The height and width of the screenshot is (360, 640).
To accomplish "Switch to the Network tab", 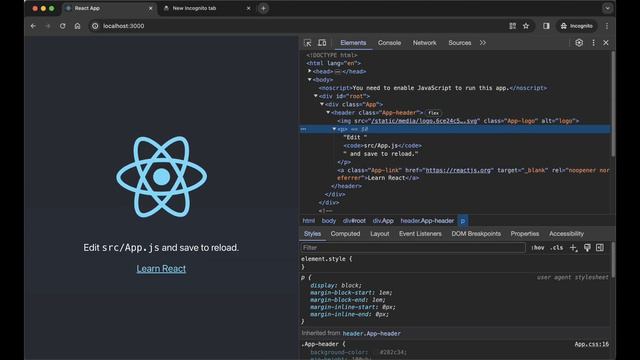I will [424, 43].
